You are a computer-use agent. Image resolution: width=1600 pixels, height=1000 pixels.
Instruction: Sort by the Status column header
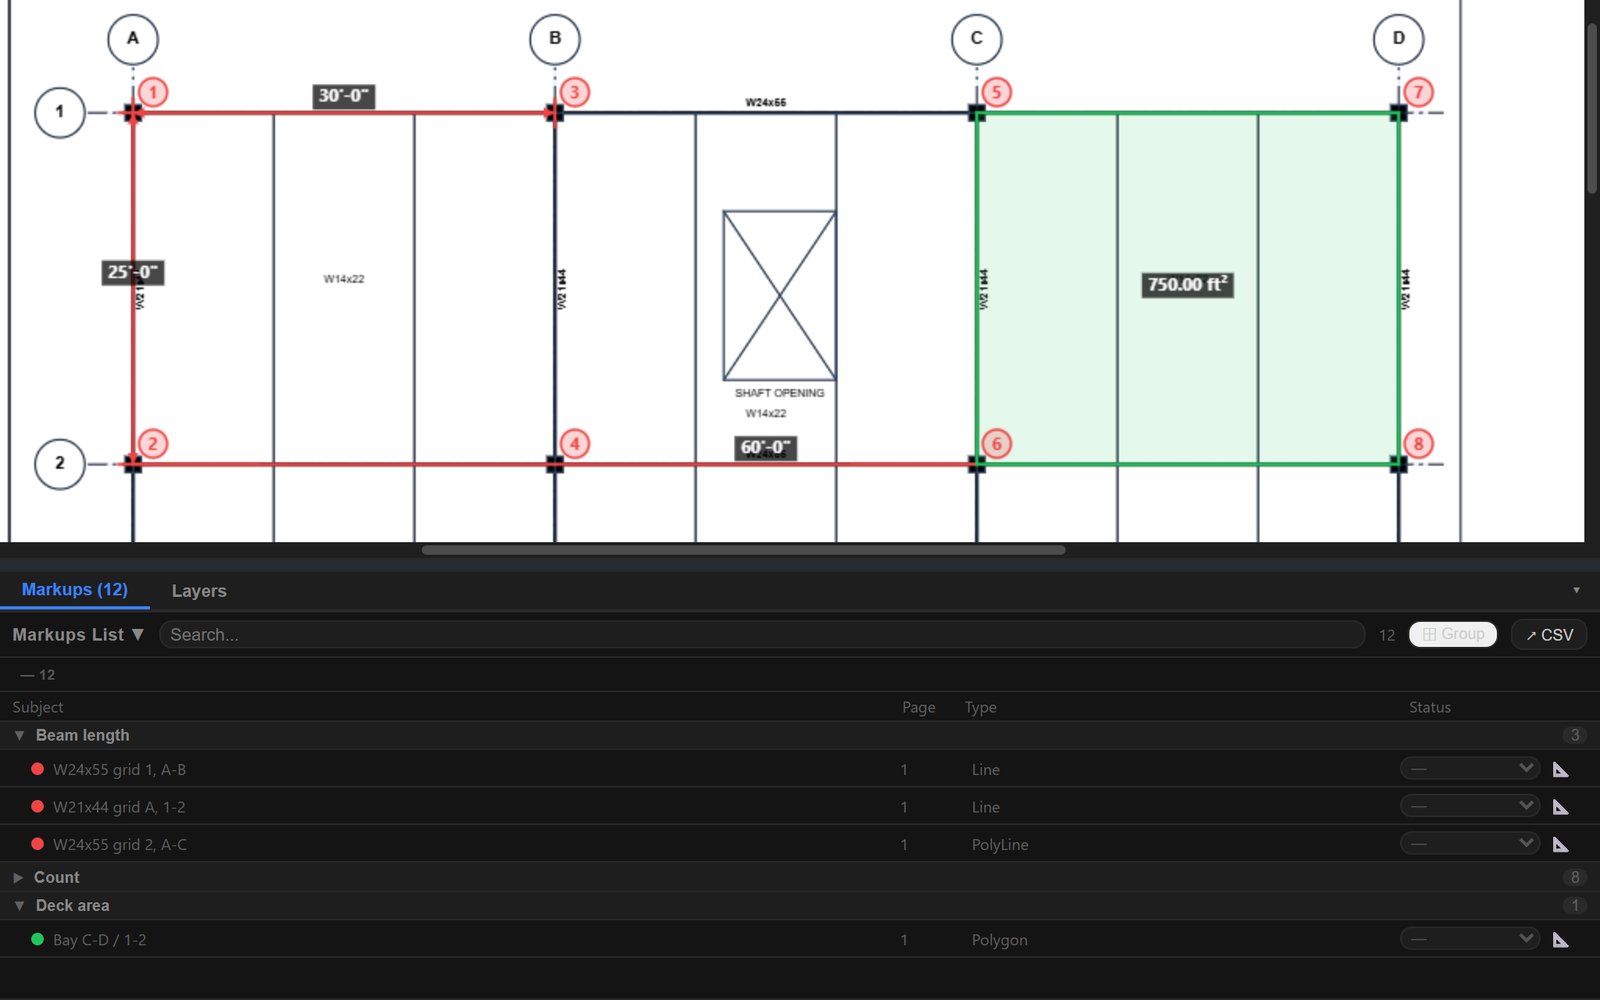pos(1430,707)
